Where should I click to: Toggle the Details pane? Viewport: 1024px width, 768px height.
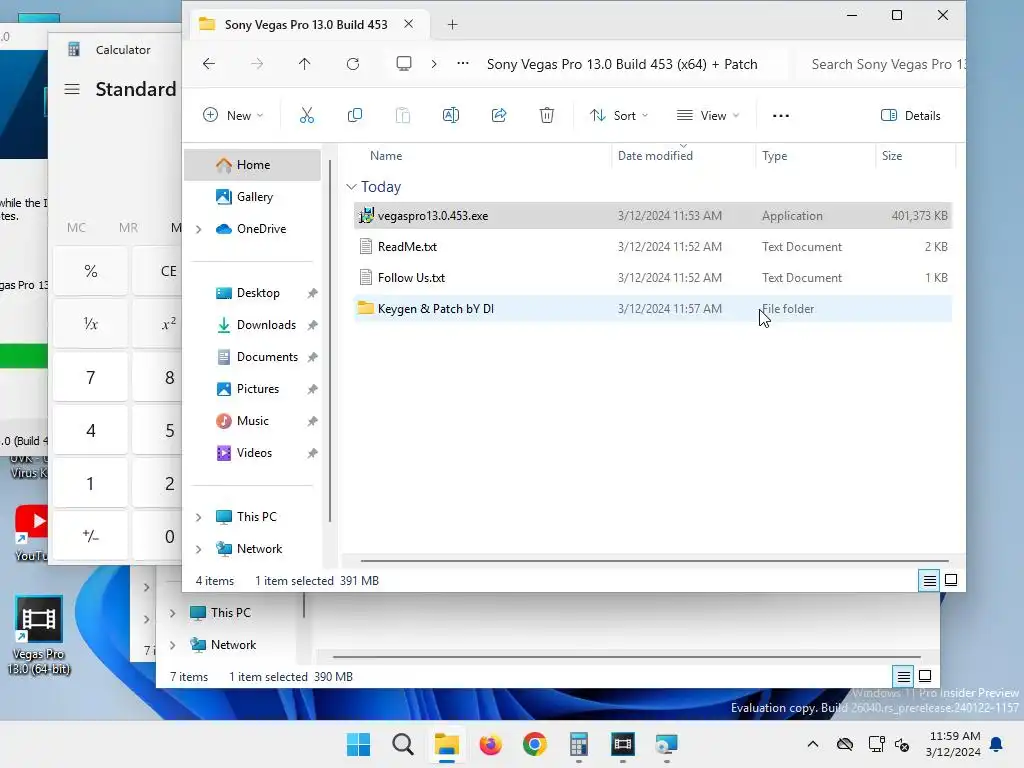click(910, 116)
